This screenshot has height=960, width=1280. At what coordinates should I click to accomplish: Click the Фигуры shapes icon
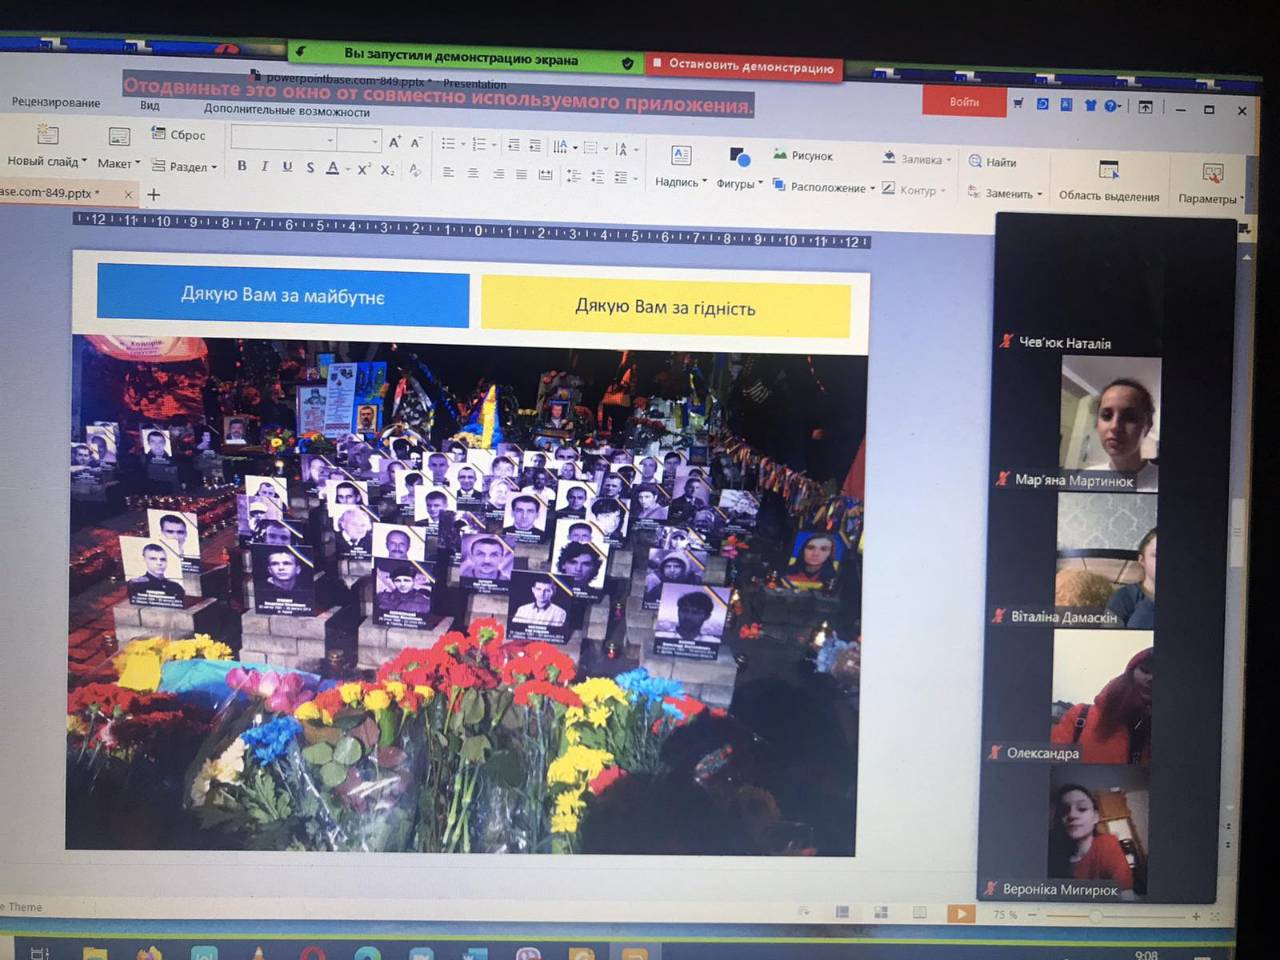(739, 157)
